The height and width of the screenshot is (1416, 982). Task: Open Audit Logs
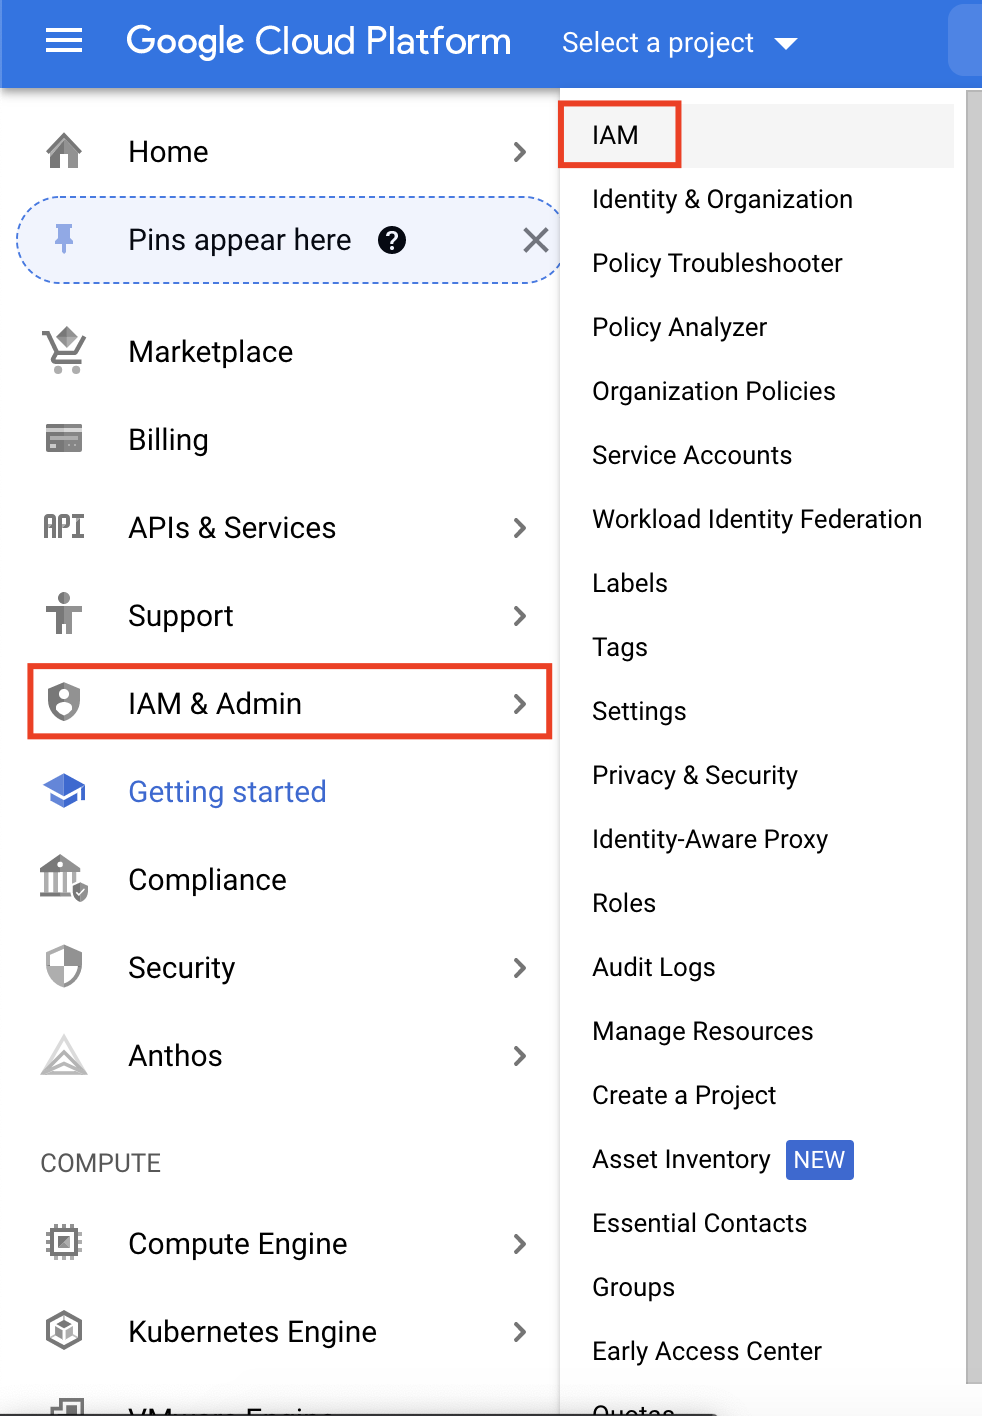point(653,967)
